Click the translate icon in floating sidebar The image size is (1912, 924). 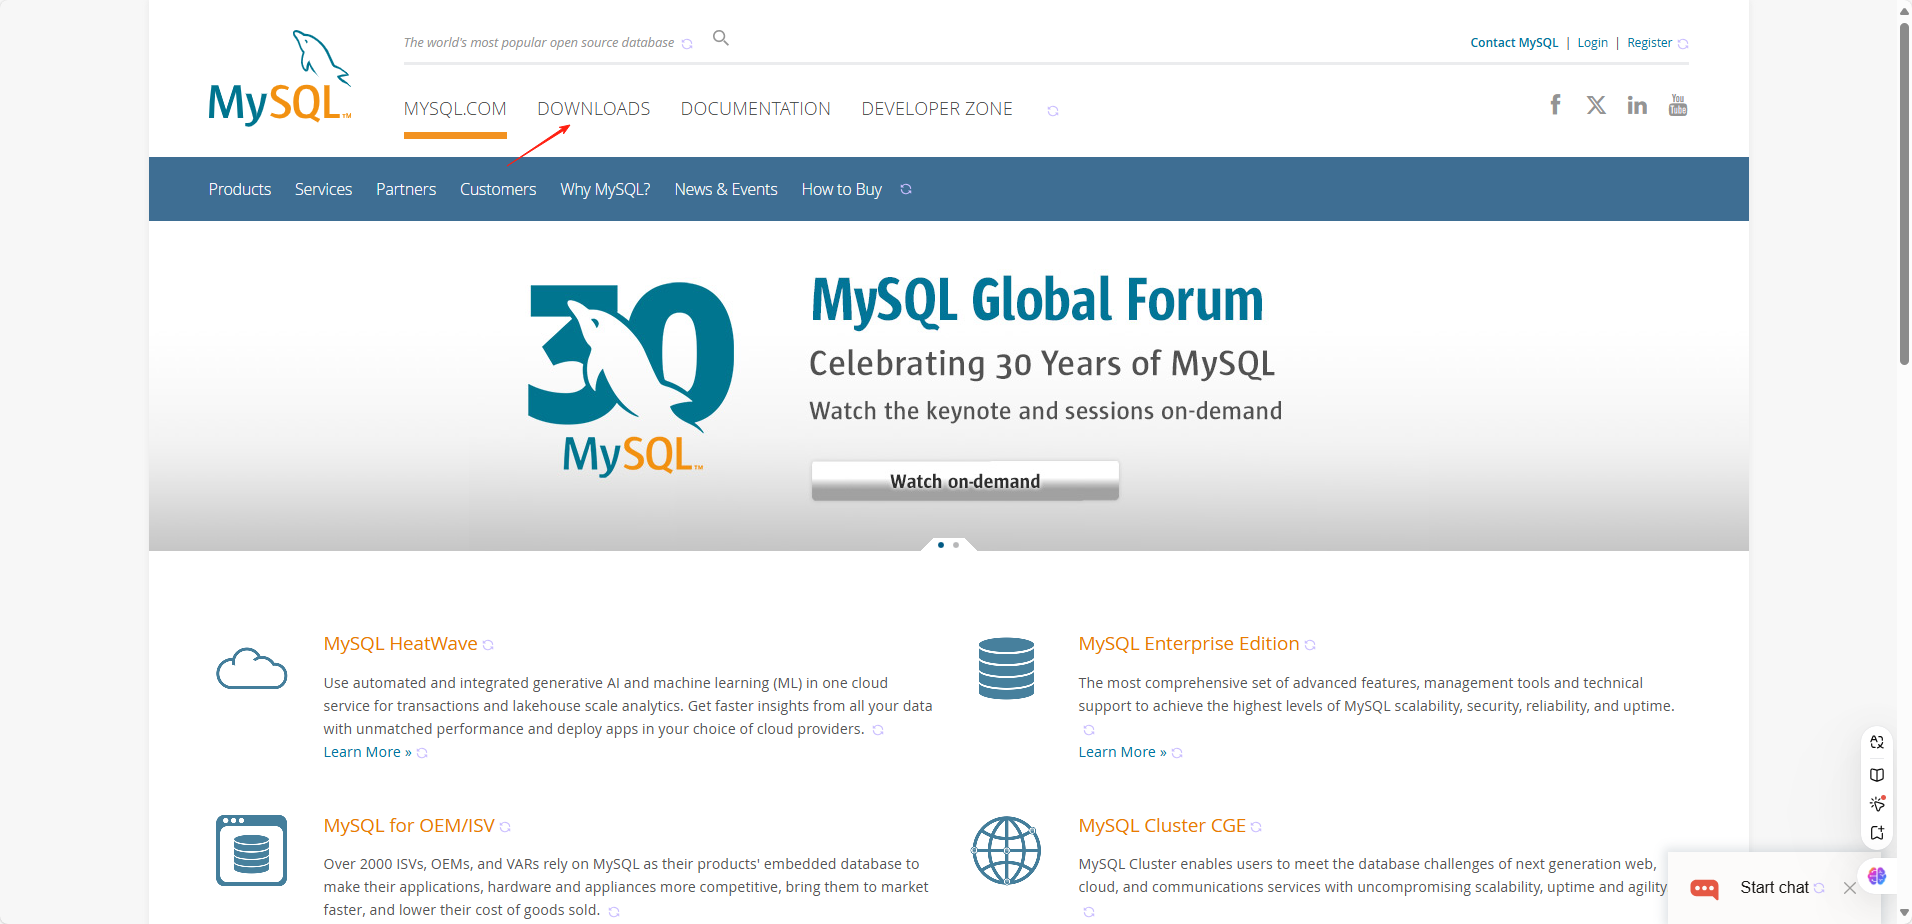(x=1877, y=742)
